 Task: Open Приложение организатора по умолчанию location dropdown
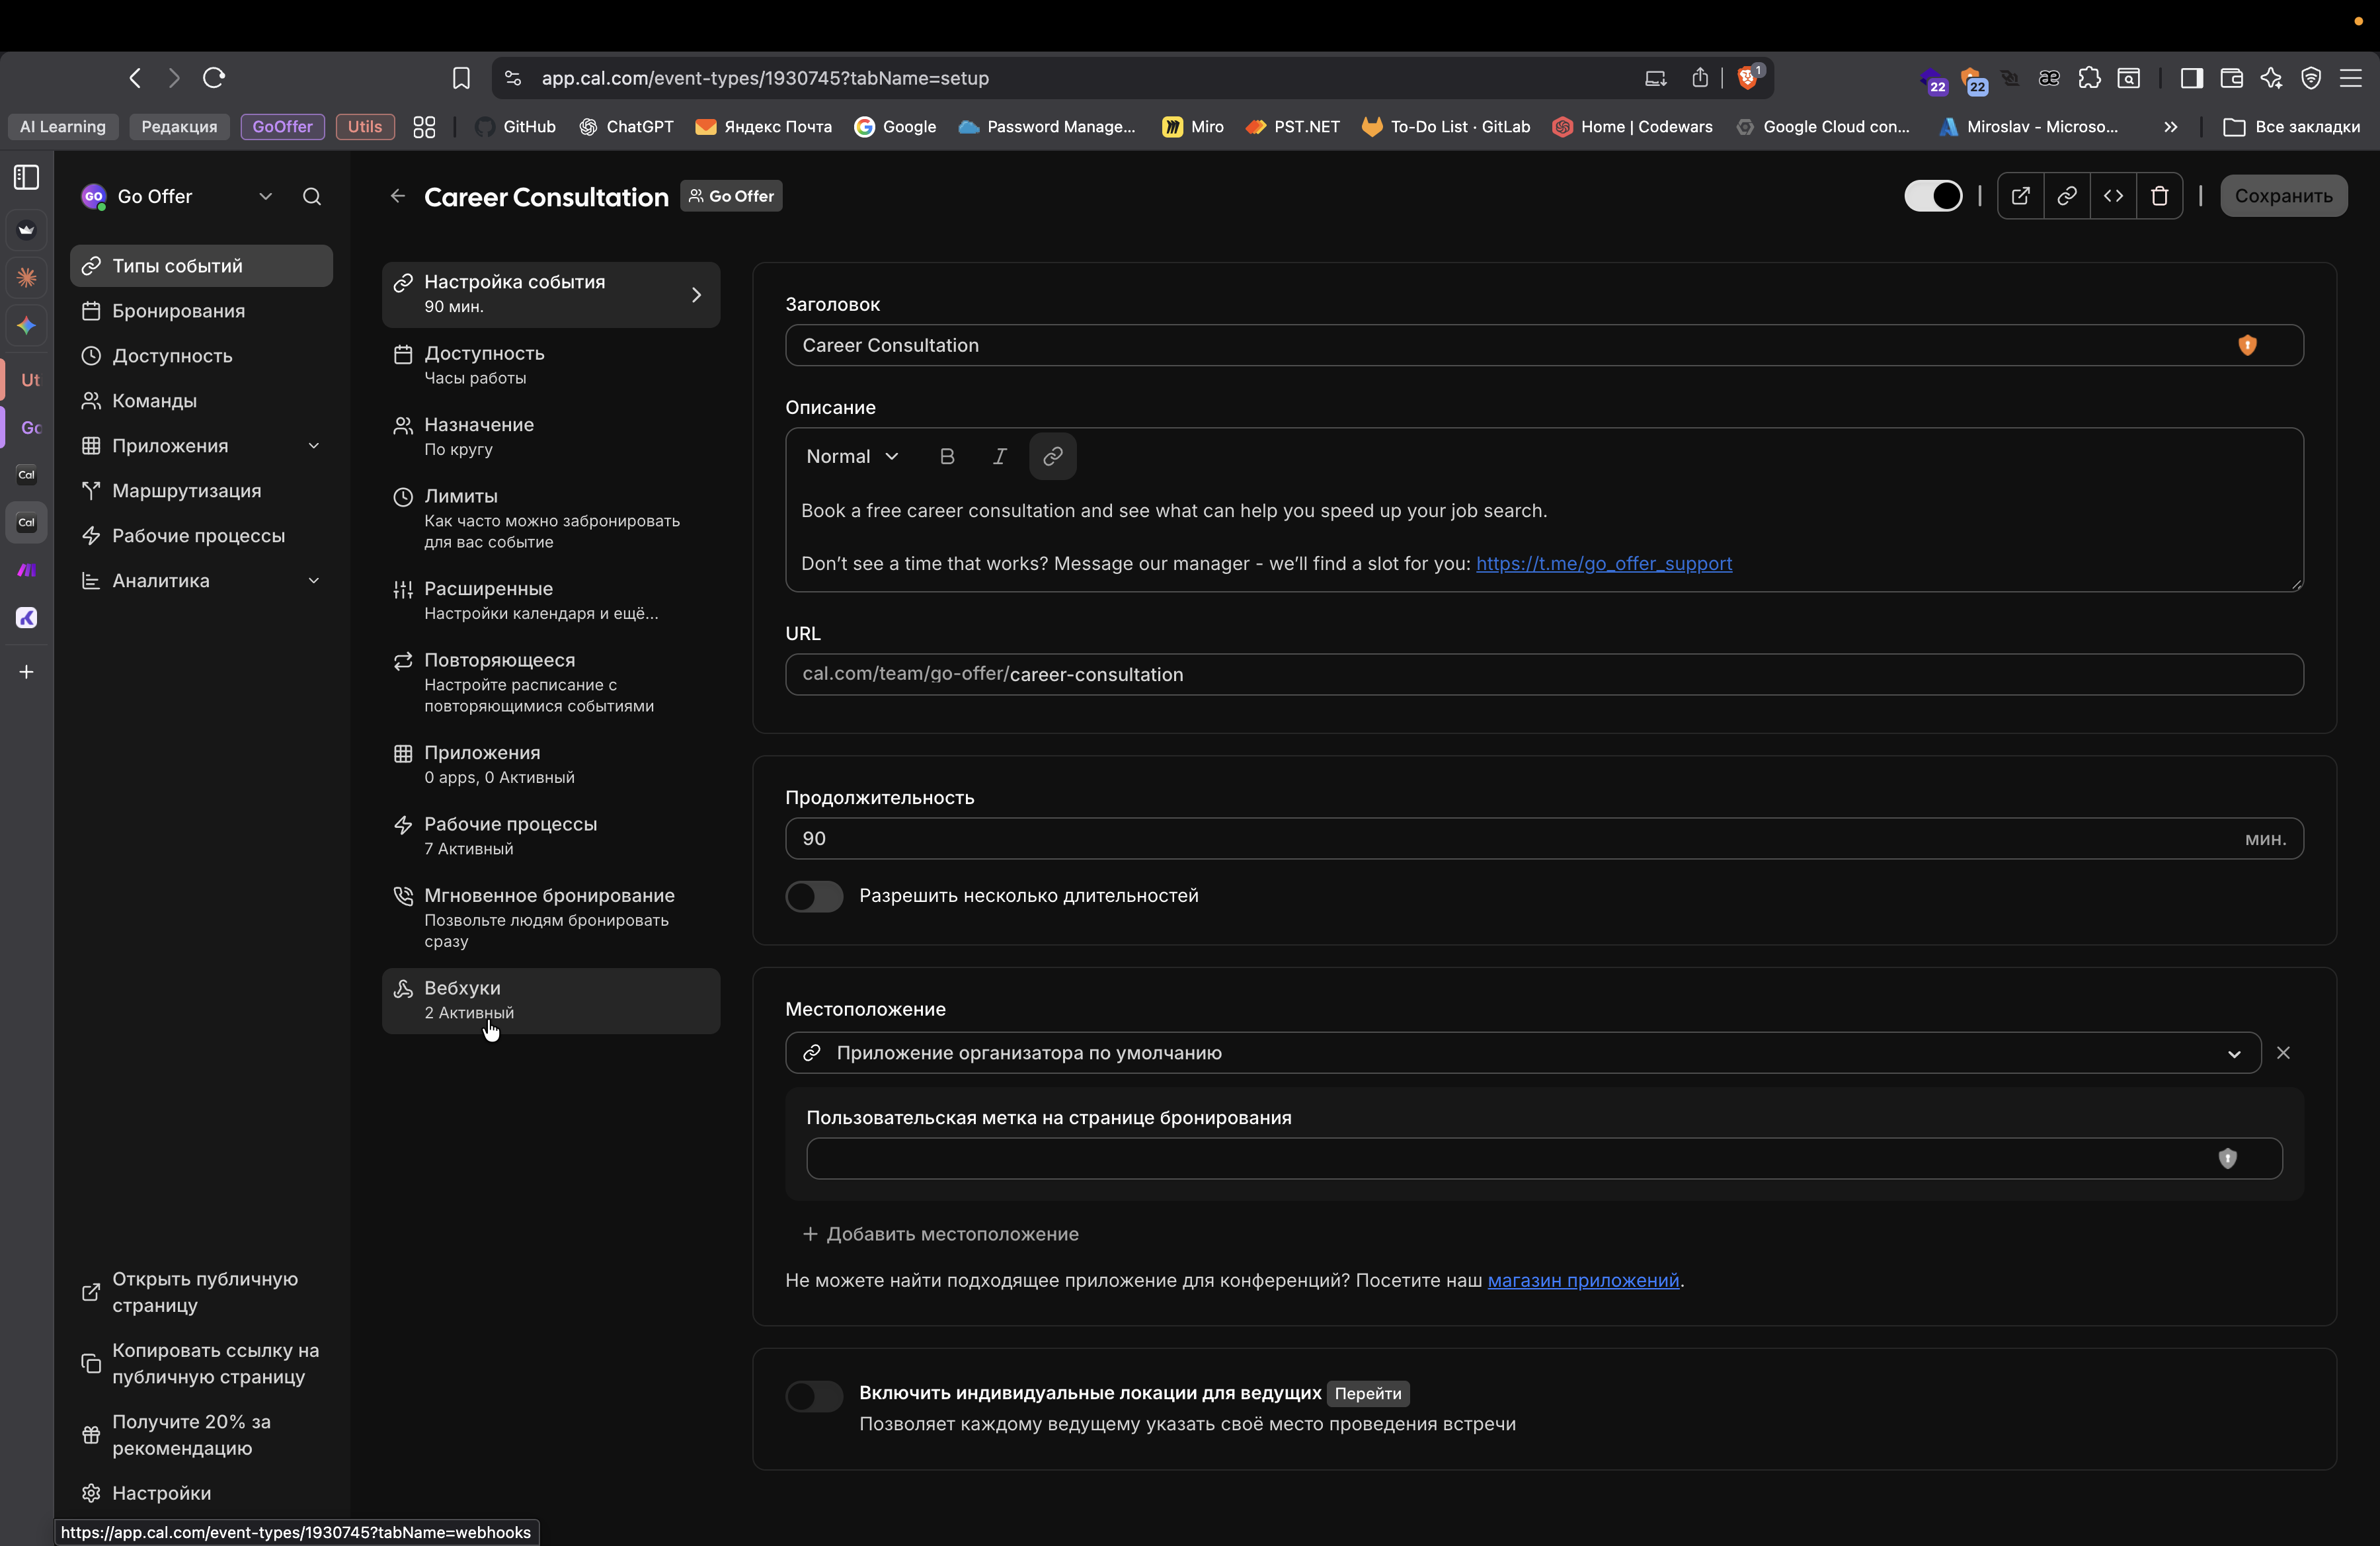click(1522, 1053)
